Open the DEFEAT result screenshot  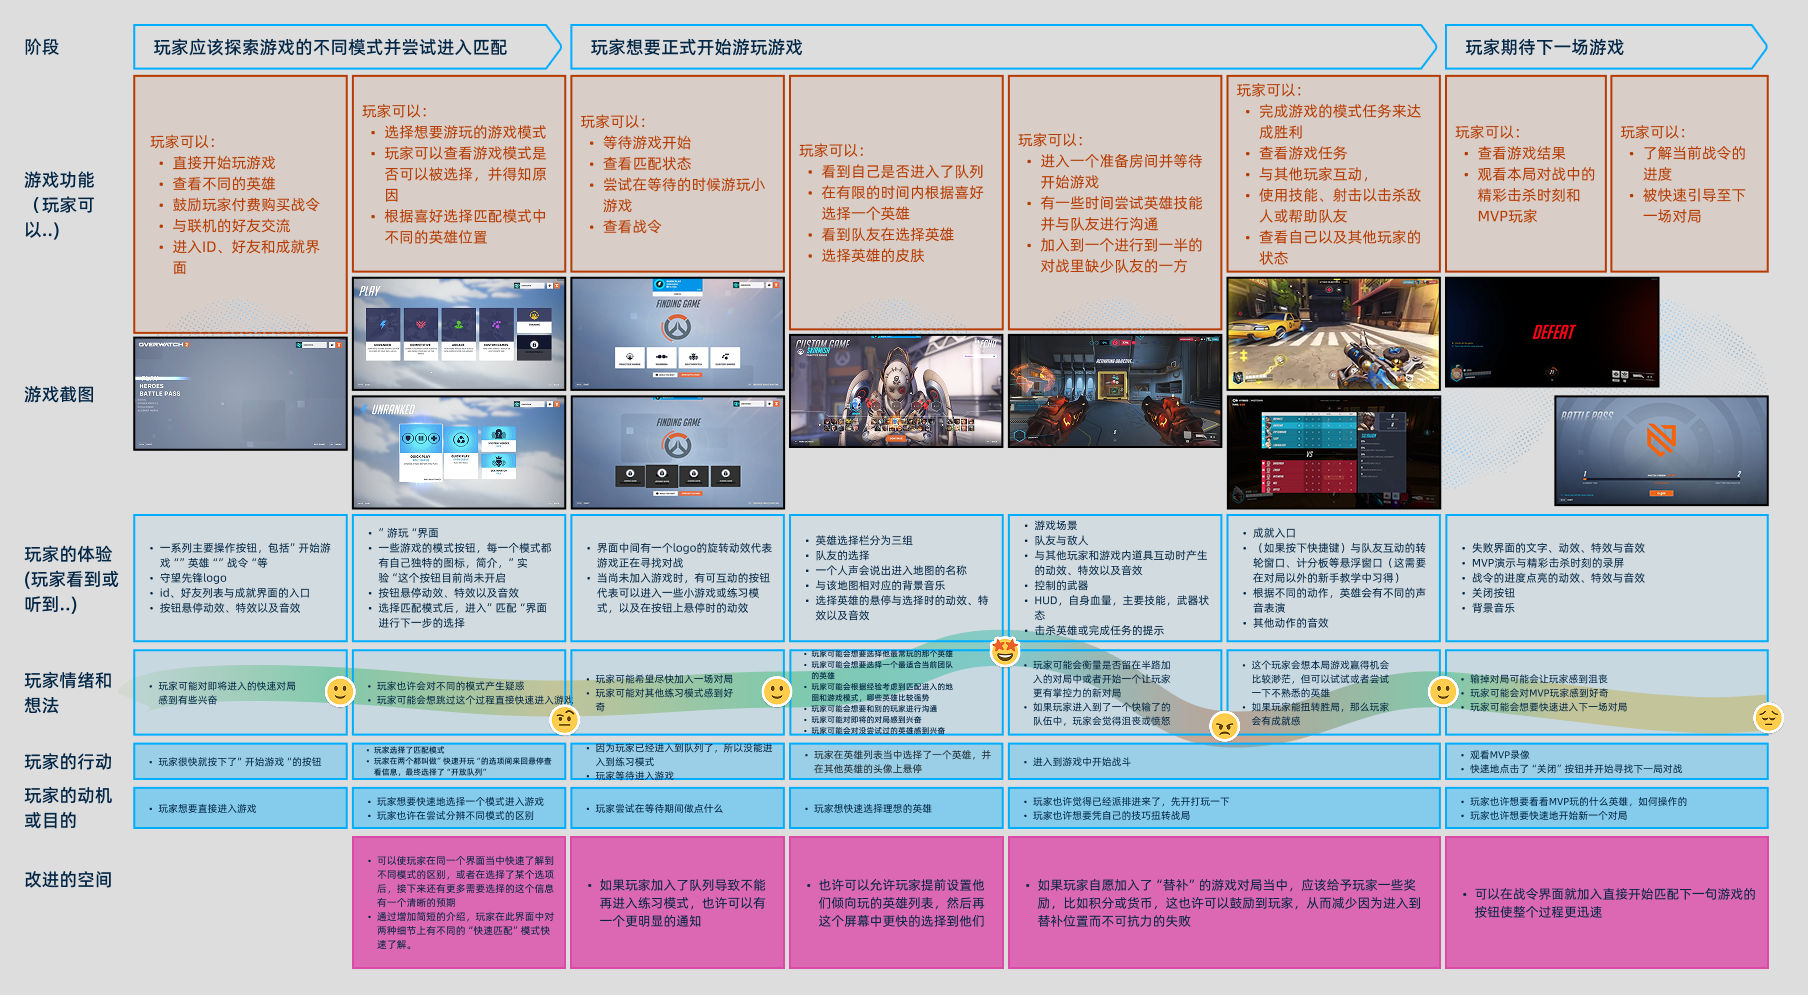(1552, 332)
